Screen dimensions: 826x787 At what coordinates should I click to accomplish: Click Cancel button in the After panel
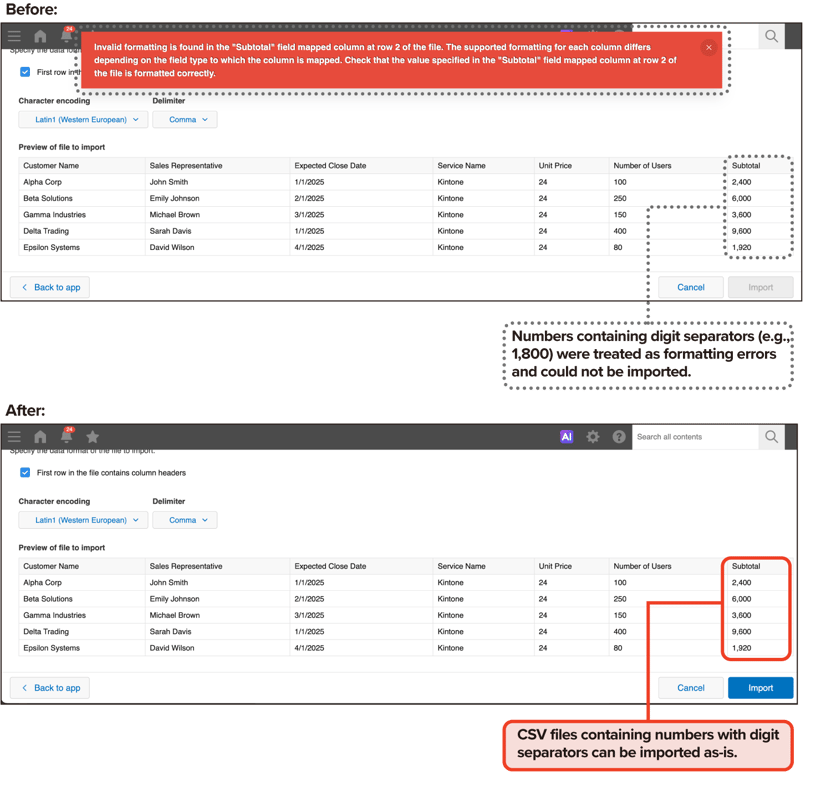tap(690, 688)
